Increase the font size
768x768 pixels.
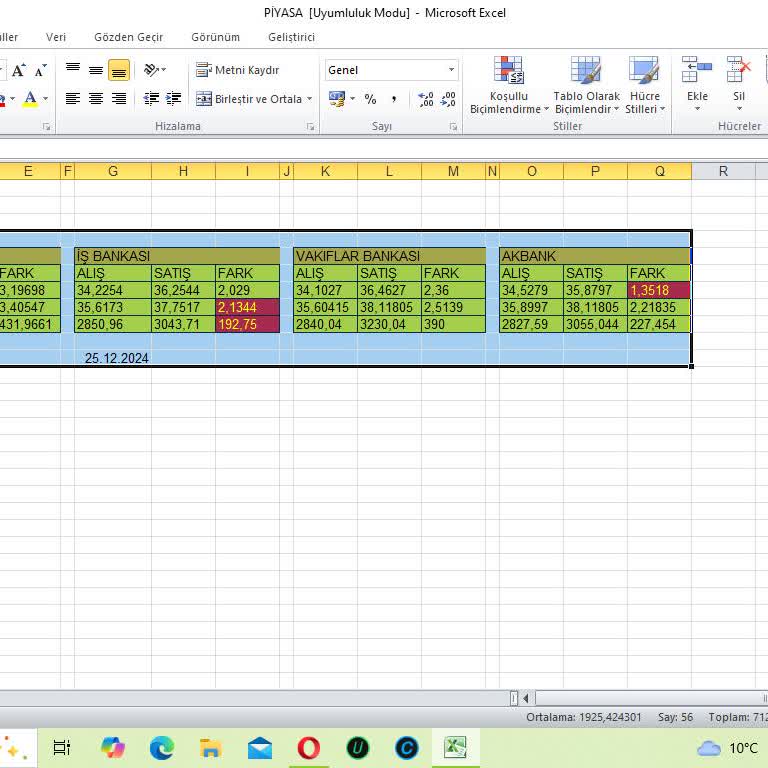point(20,71)
